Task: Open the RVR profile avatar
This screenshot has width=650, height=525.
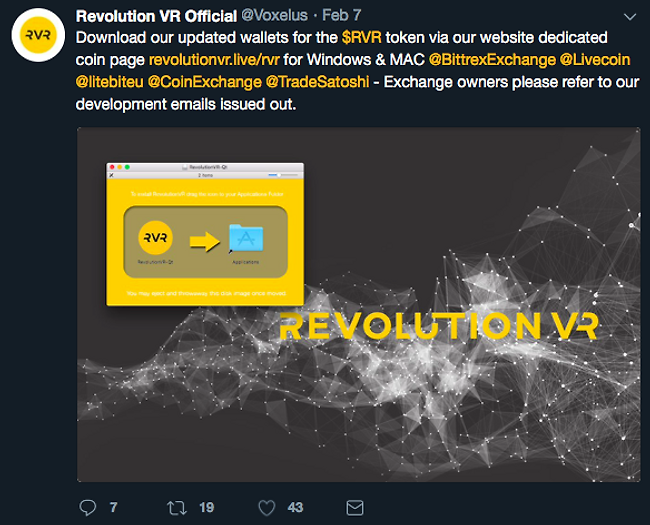Action: click(38, 35)
